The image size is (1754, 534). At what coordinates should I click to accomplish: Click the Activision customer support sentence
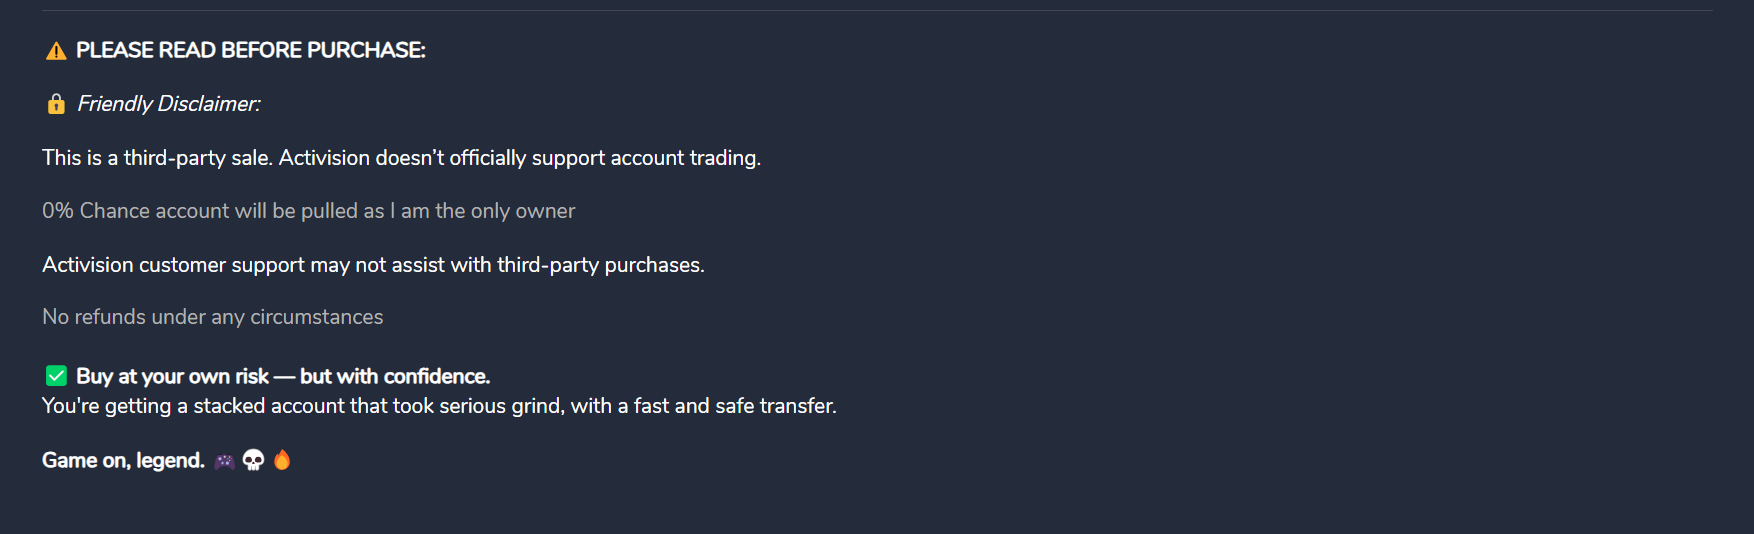coord(373,265)
